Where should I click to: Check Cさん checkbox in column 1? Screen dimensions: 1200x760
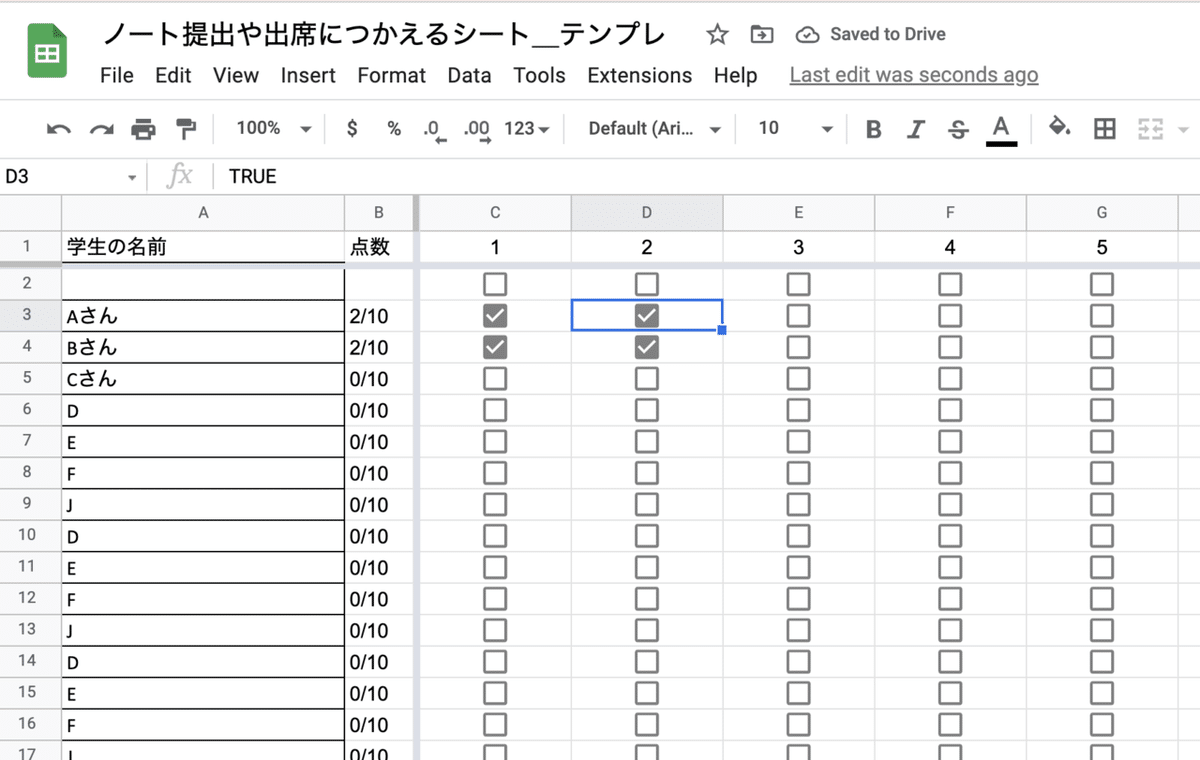pyautogui.click(x=494, y=379)
